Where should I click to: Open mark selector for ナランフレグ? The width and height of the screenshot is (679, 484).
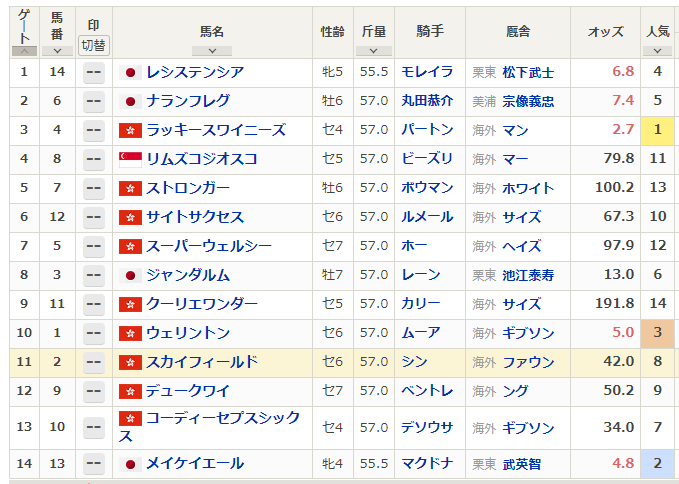tap(94, 102)
